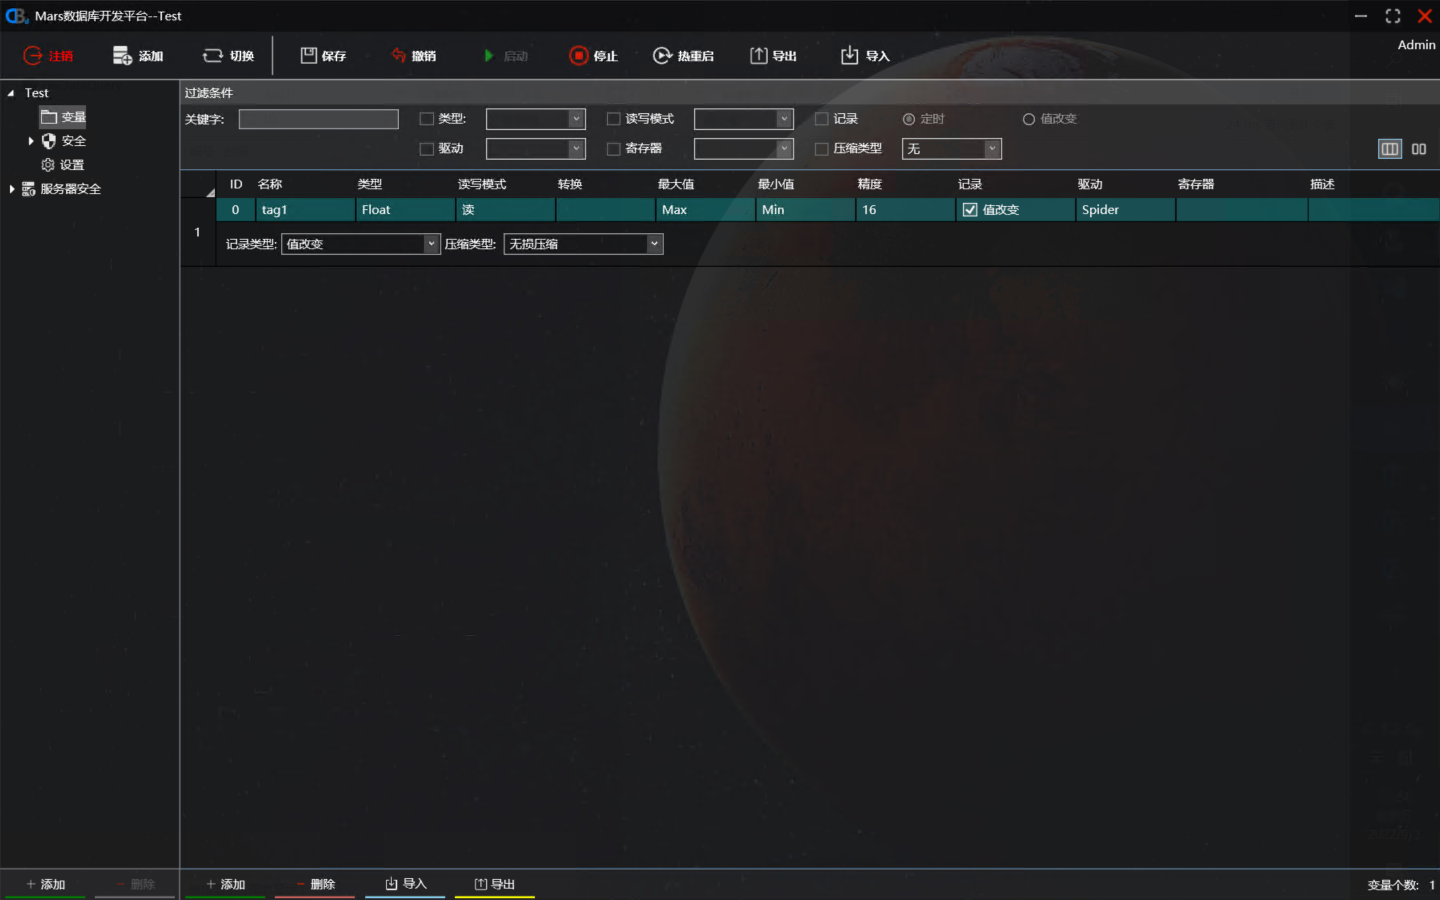Image resolution: width=1440 pixels, height=900 pixels.
Task: Open the 记录类型 dropdown showing 值改变
Action: pos(361,244)
